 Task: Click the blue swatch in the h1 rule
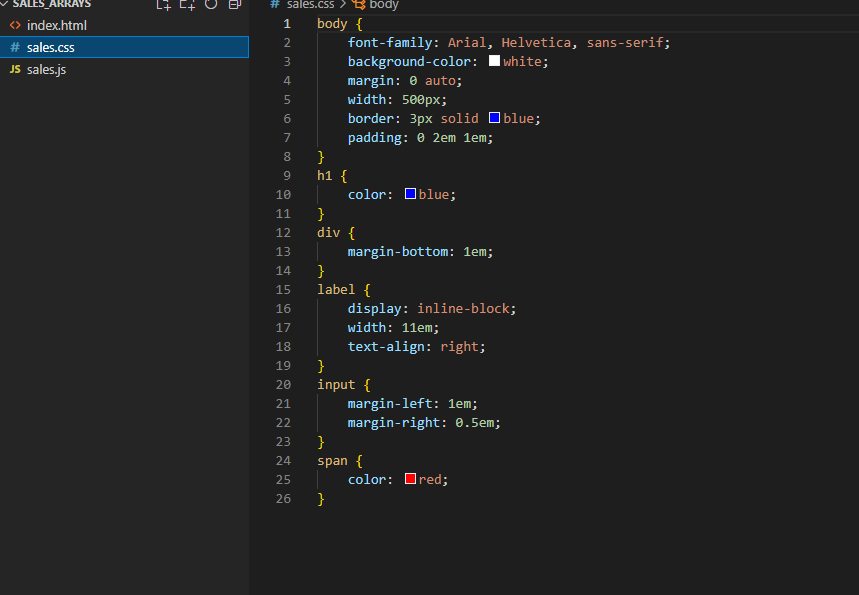pos(409,194)
